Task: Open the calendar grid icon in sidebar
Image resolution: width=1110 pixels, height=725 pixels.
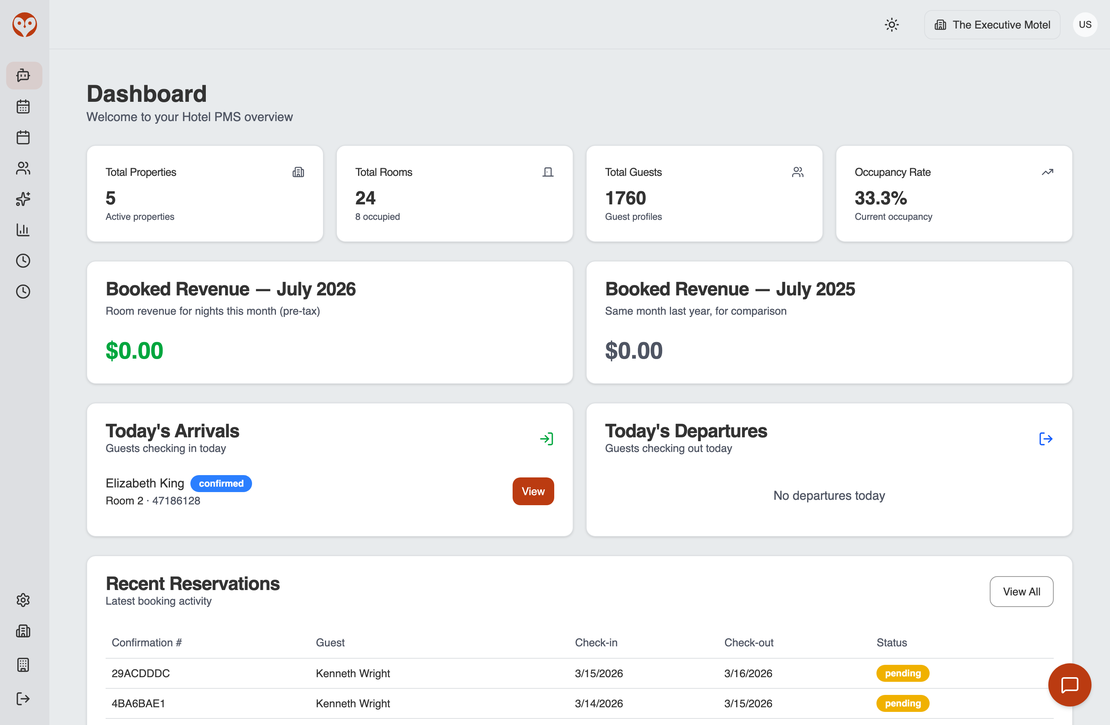Action: [x=23, y=107]
